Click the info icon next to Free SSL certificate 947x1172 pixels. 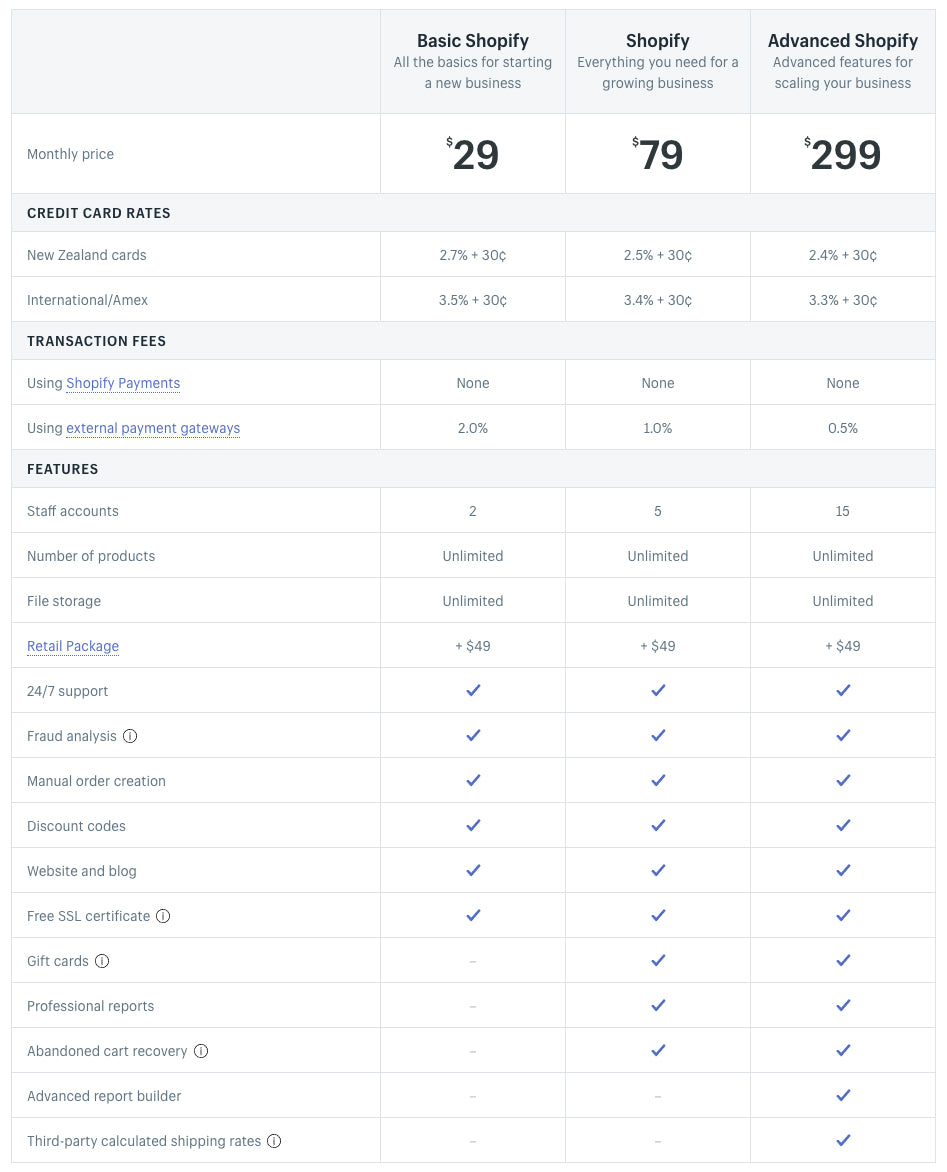[163, 916]
